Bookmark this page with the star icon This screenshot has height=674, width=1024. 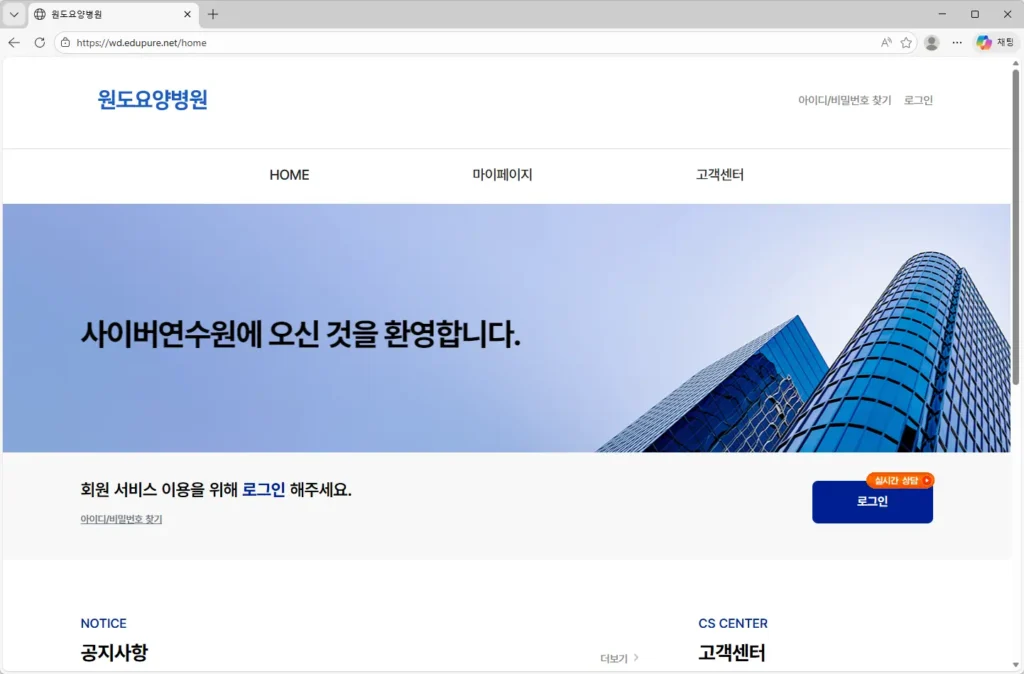click(x=907, y=42)
